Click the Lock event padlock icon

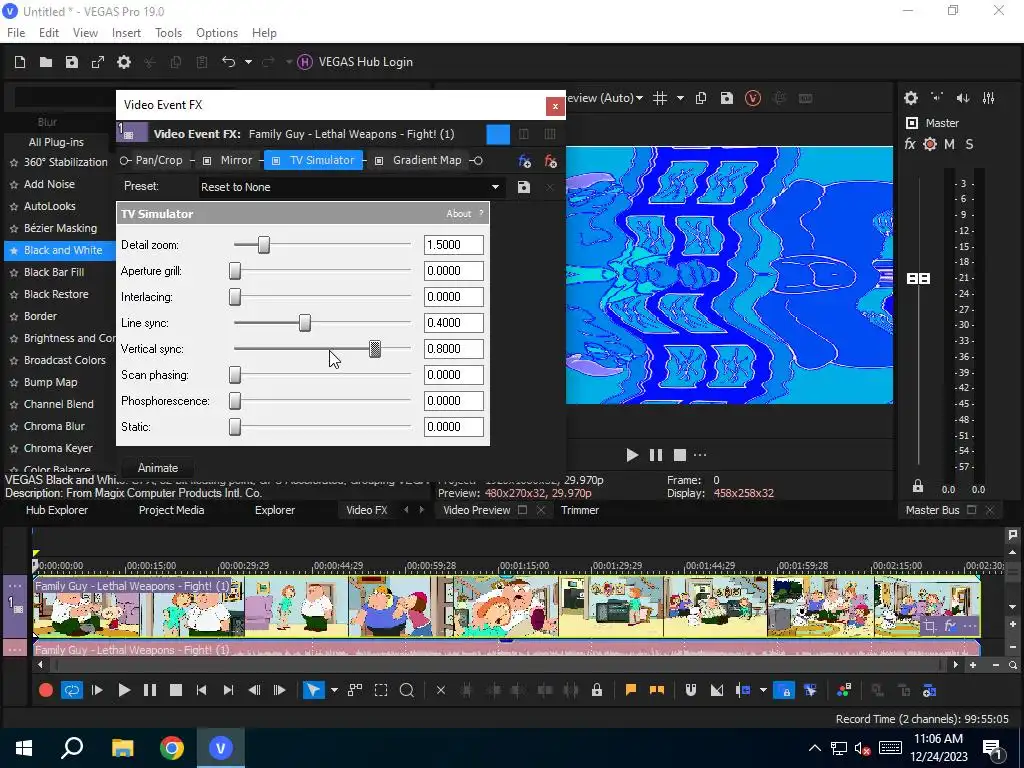(597, 690)
